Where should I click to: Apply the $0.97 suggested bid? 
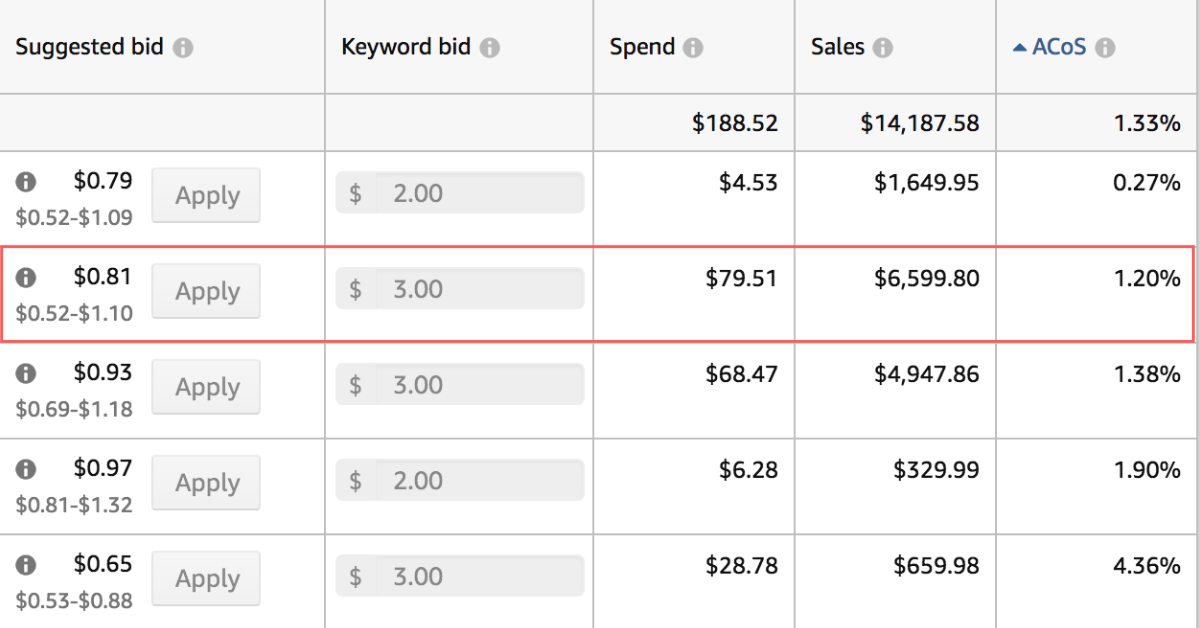point(206,483)
